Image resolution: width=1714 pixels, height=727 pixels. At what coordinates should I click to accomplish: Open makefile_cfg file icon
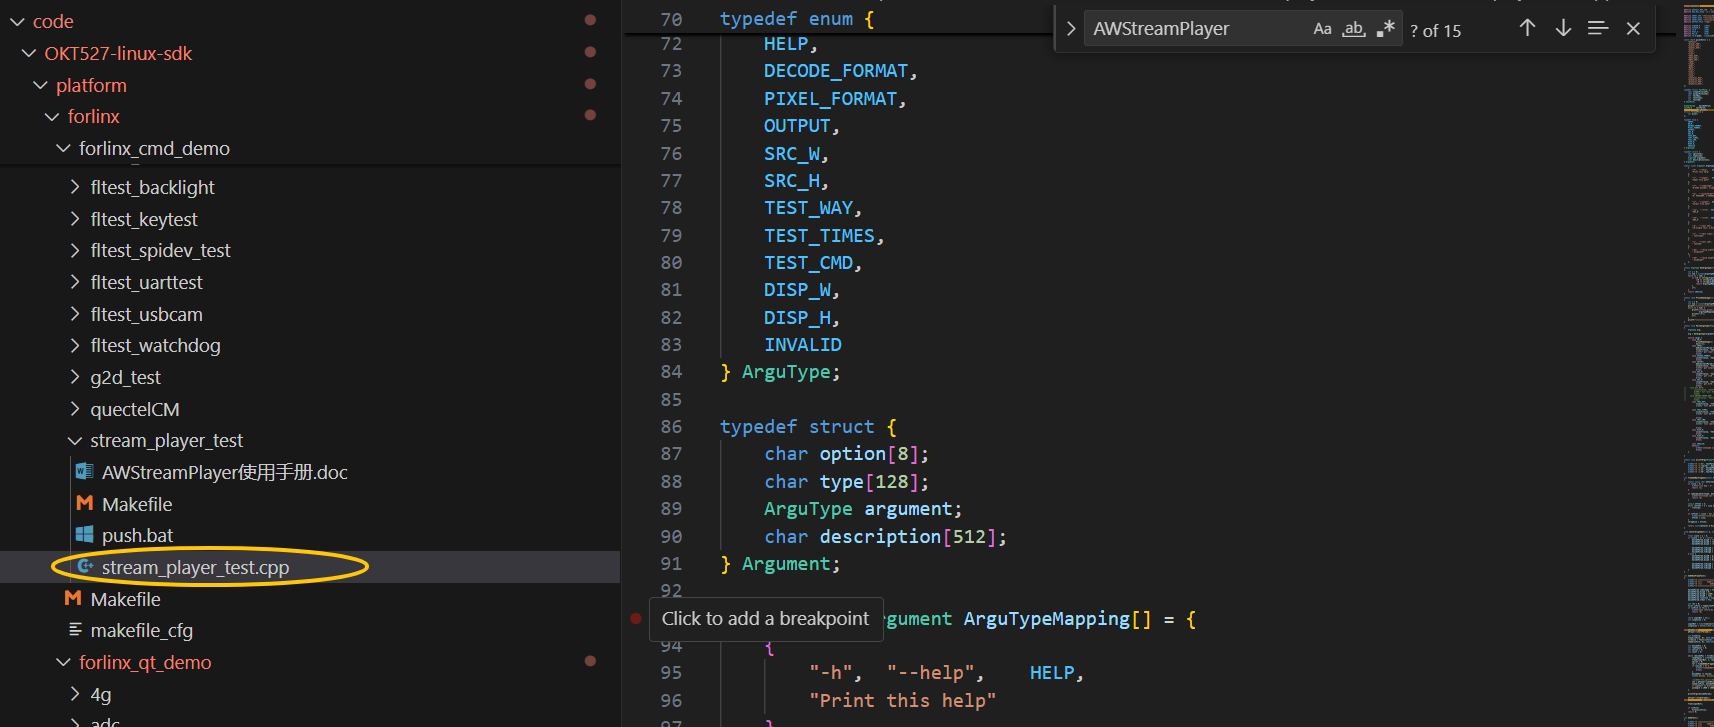point(75,630)
